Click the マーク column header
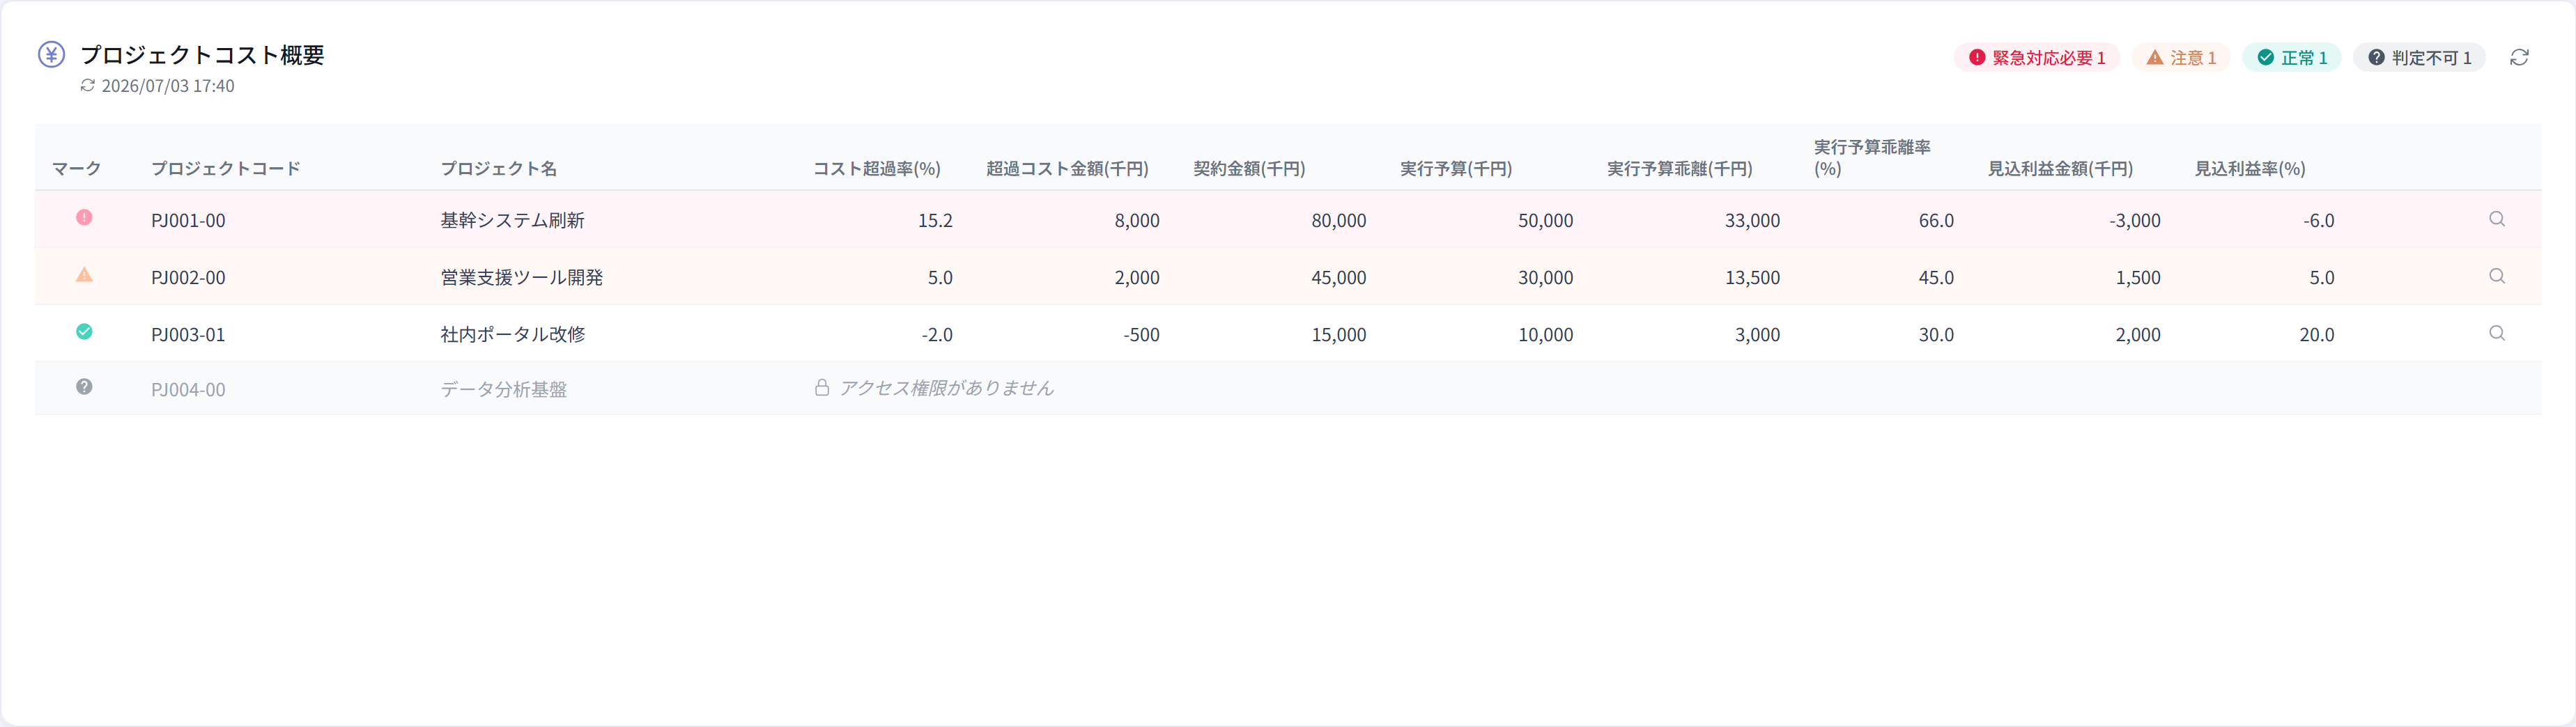 coord(77,169)
